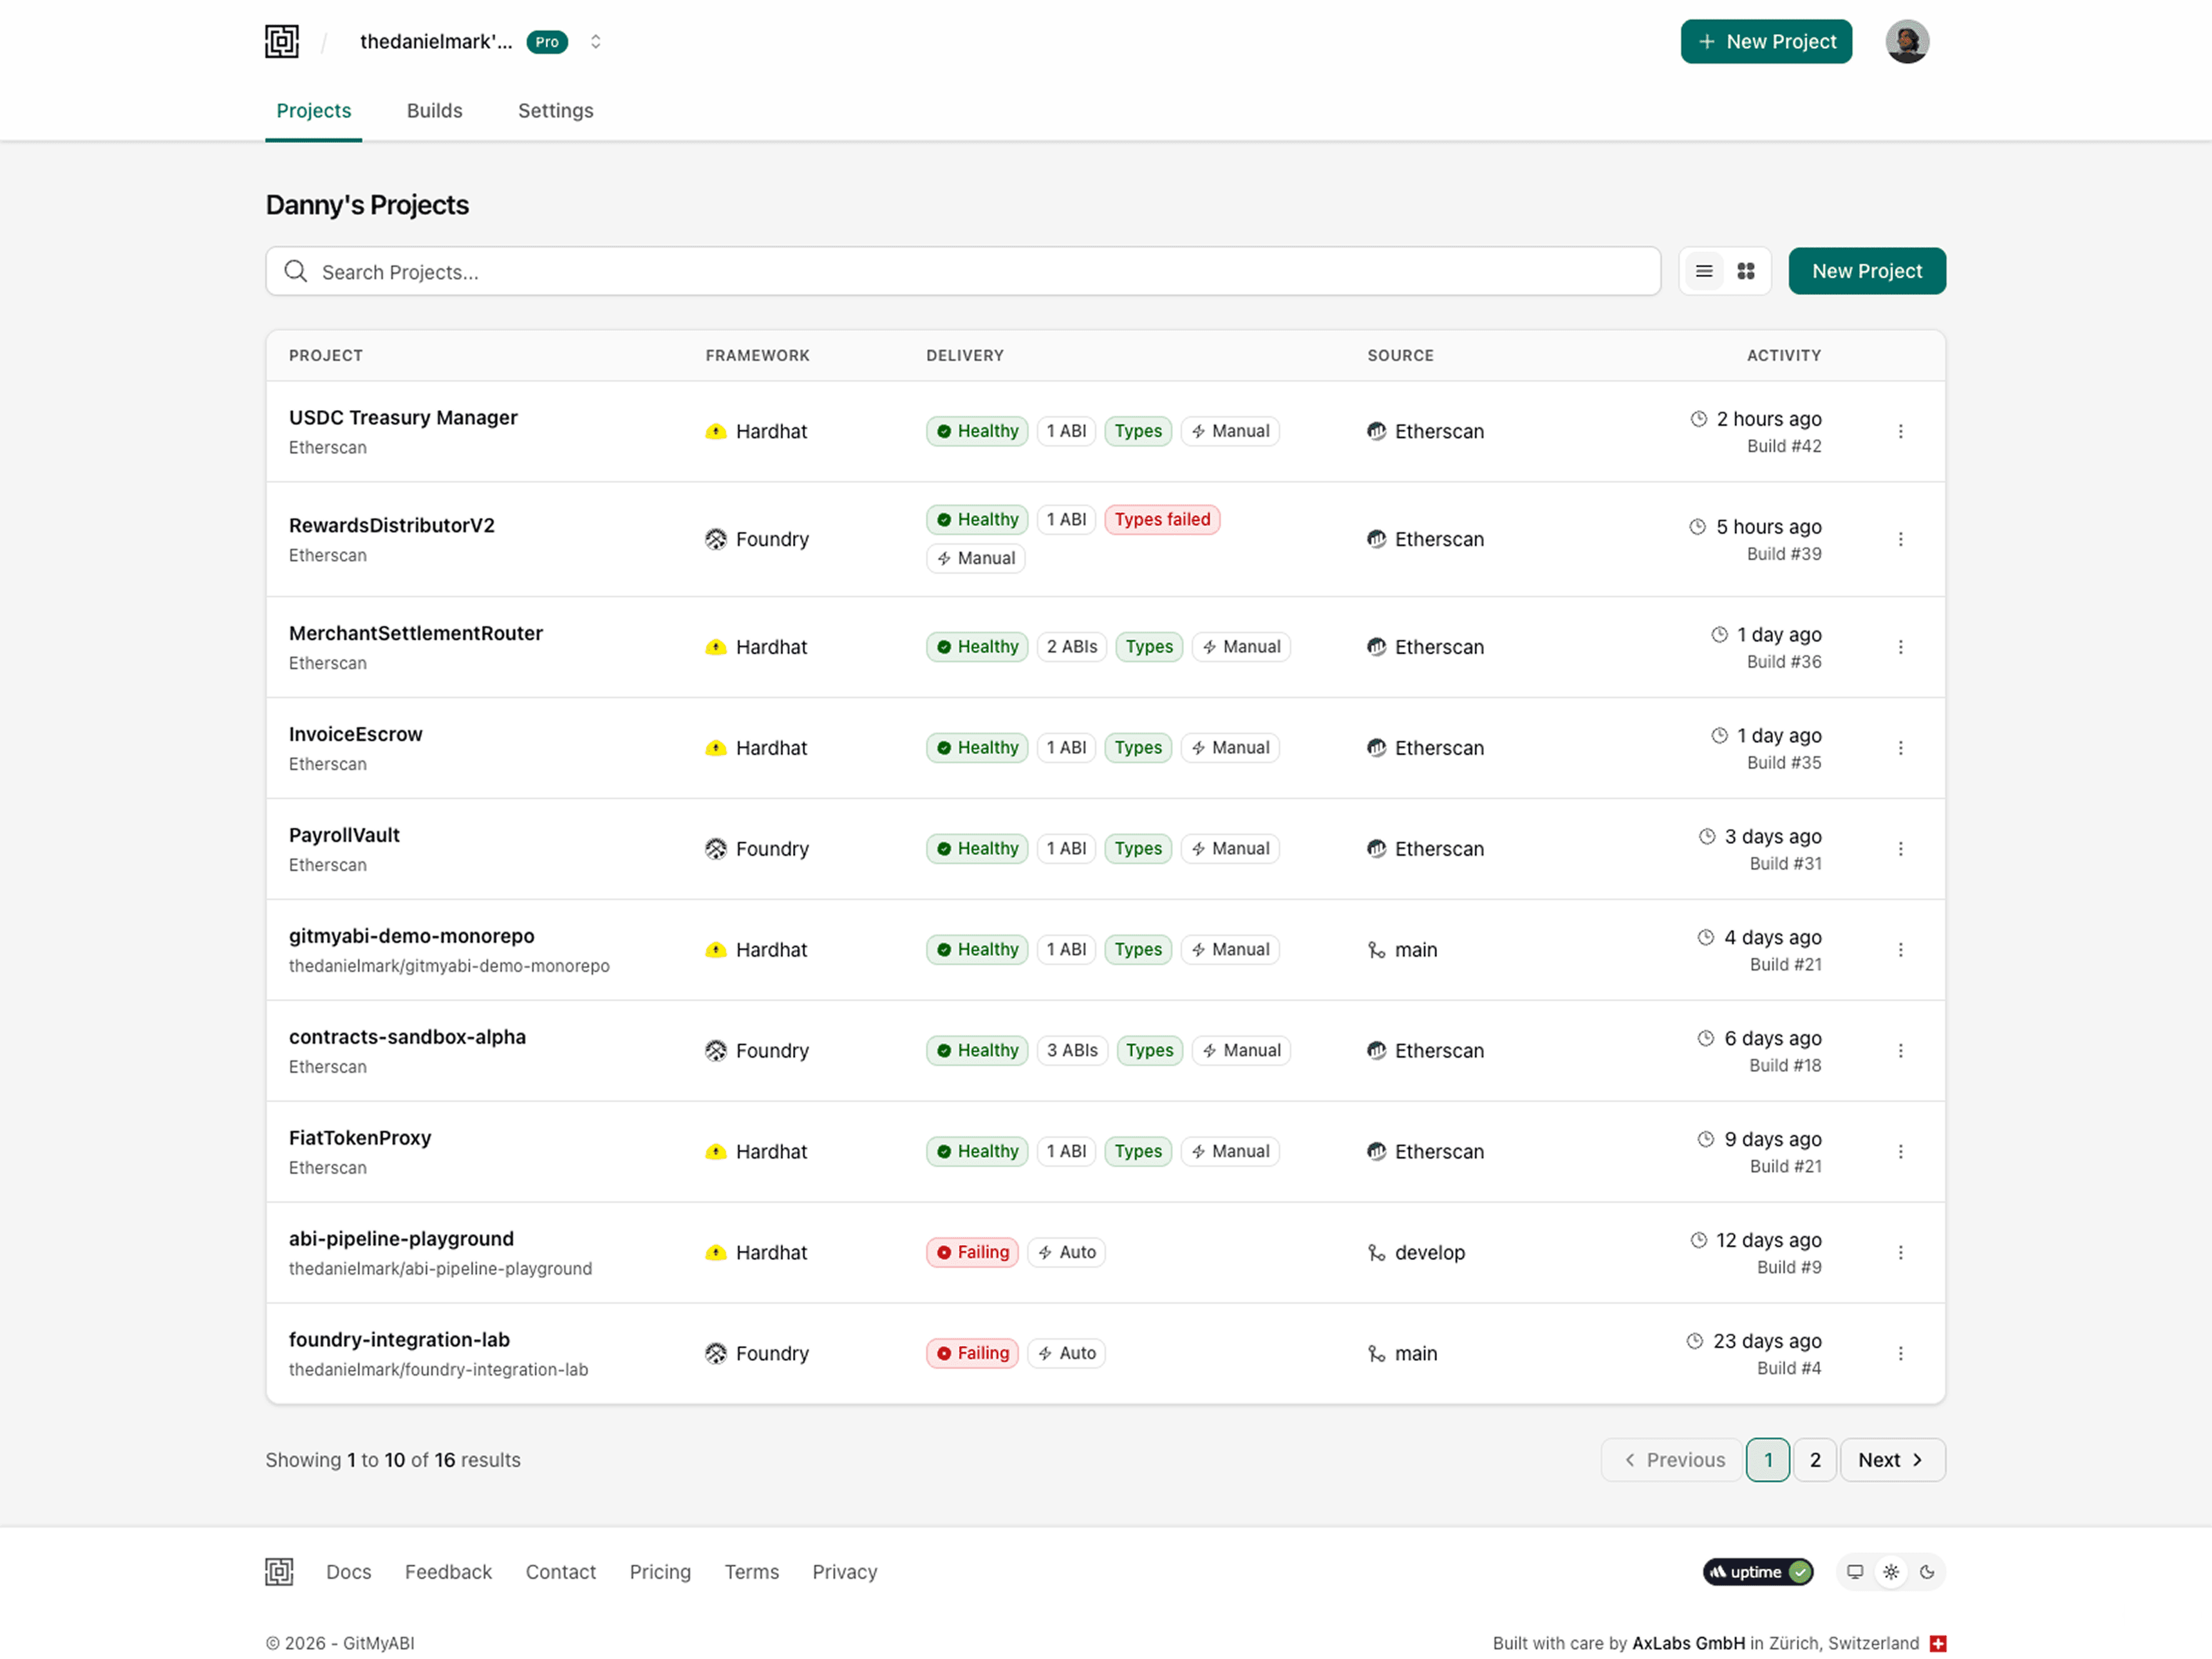The image size is (2212, 1659).
Task: Open actions menu for PayrollVault
Action: click(x=1900, y=849)
